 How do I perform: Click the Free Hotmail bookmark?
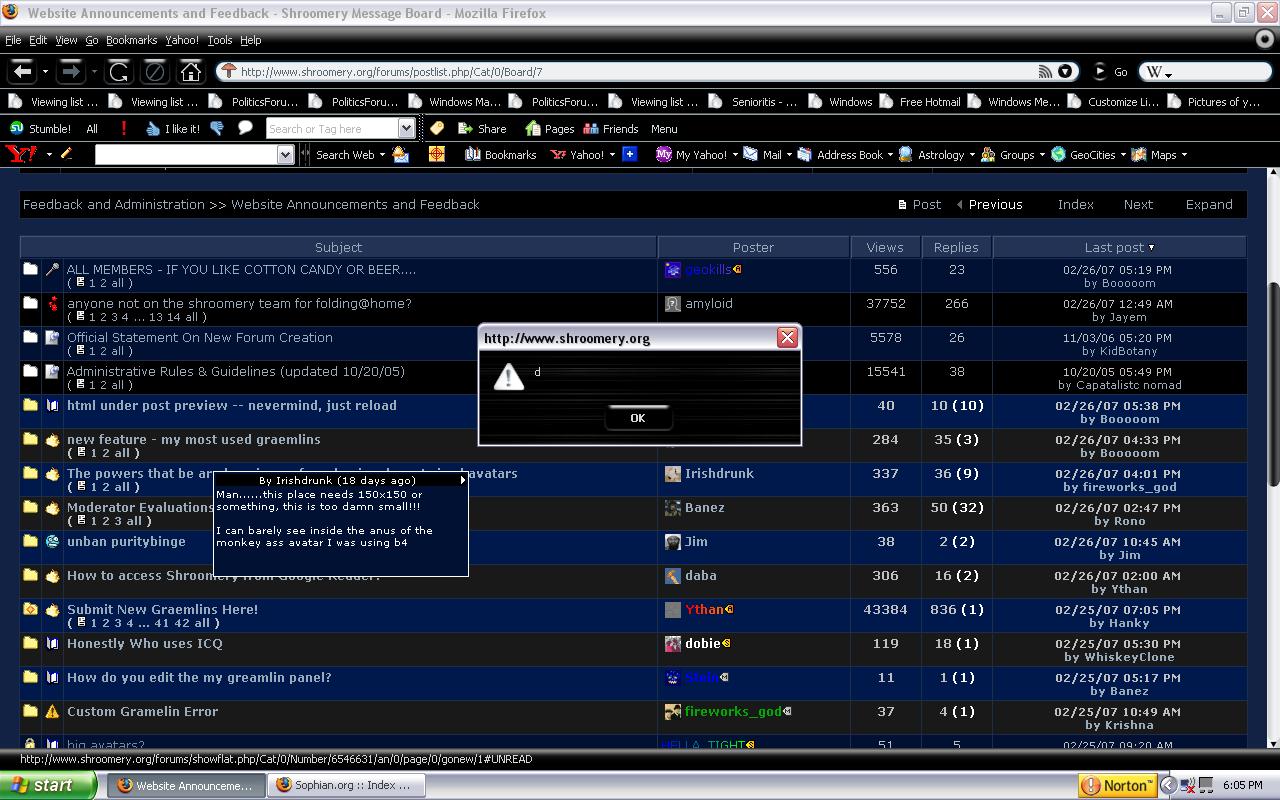coord(920,102)
